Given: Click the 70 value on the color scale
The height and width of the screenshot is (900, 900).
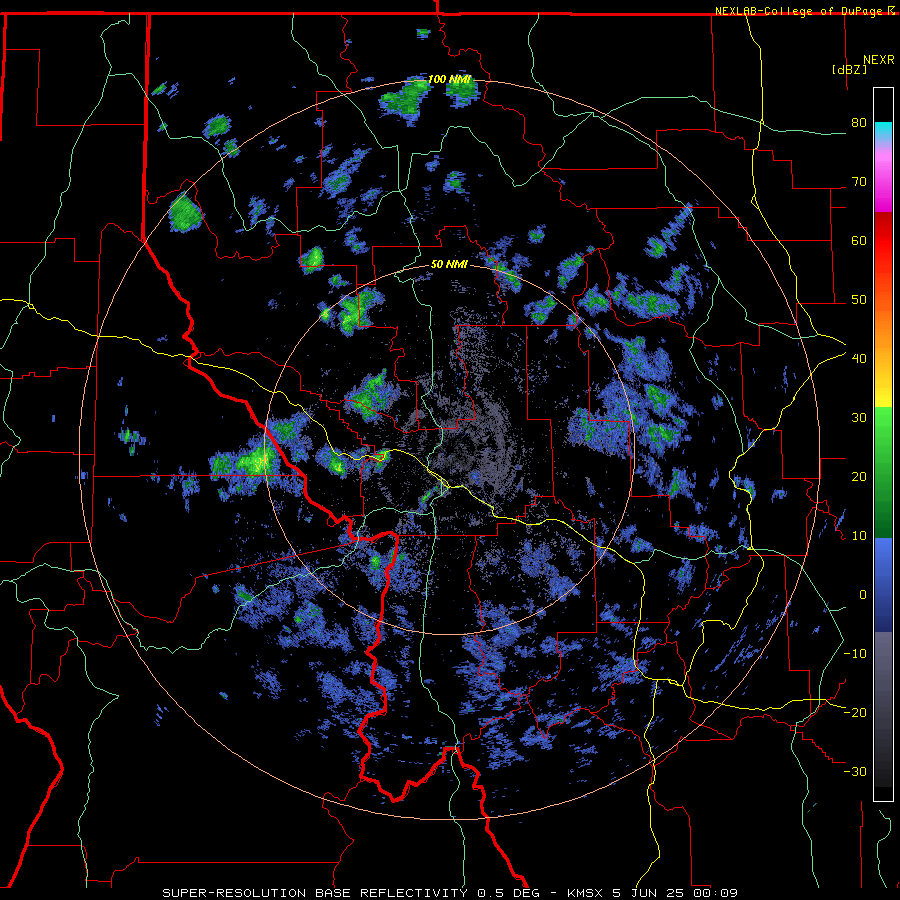Looking at the screenshot, I should 859,182.
